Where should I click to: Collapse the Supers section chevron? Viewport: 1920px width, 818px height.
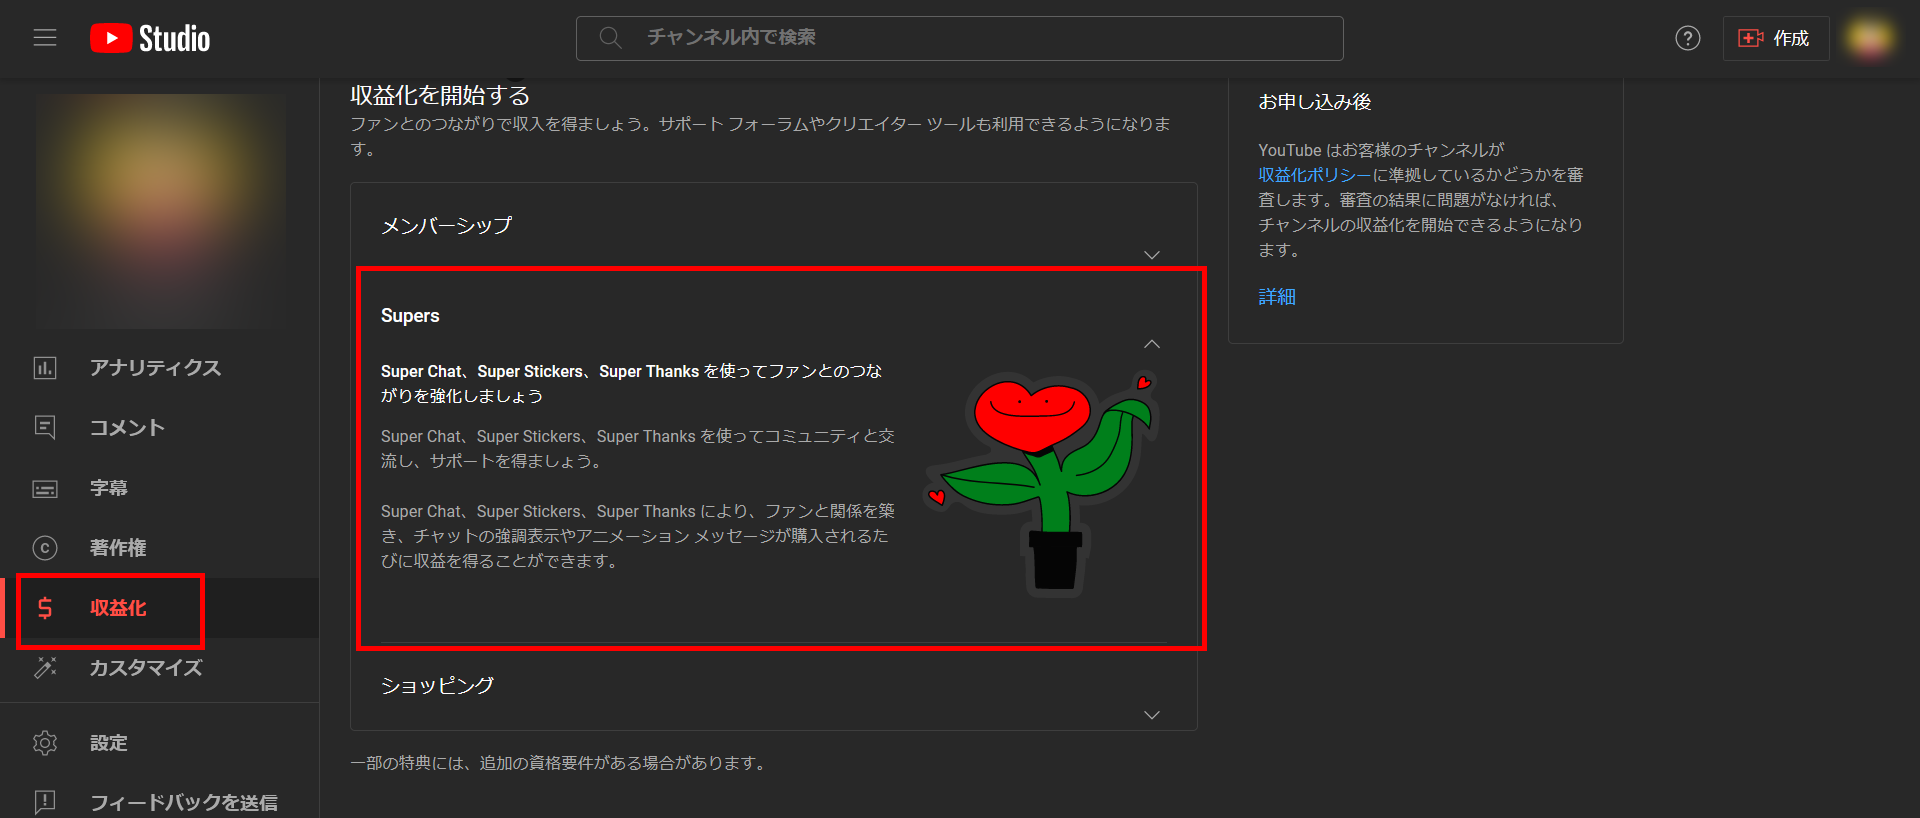[x=1152, y=344]
